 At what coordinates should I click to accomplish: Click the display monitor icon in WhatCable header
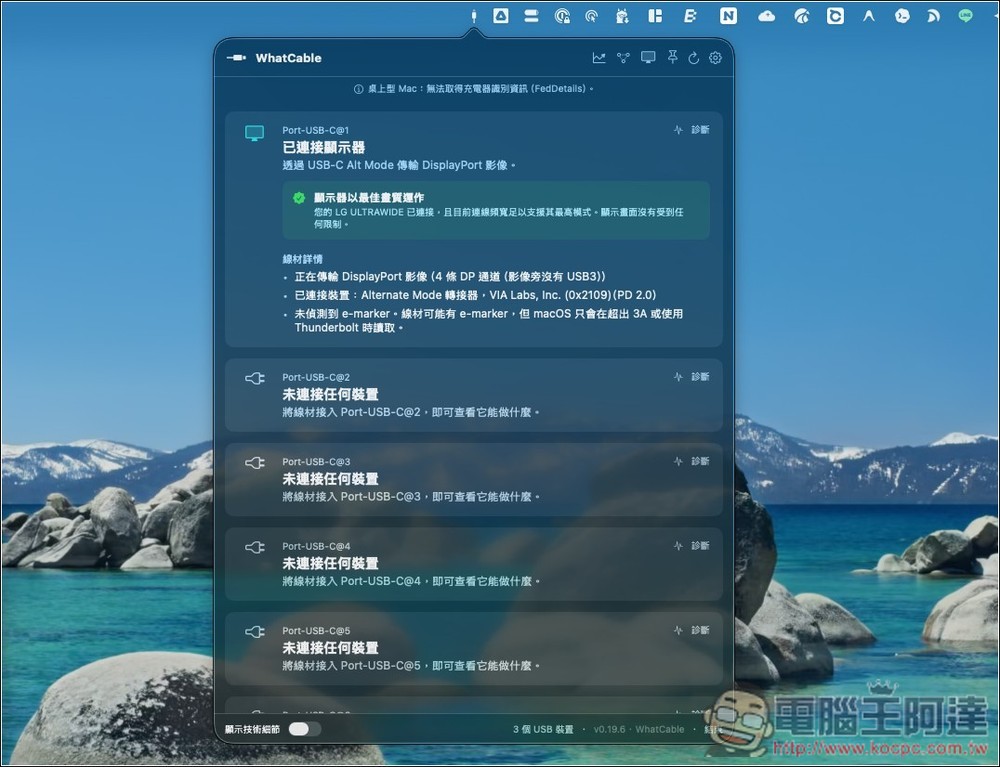click(648, 58)
